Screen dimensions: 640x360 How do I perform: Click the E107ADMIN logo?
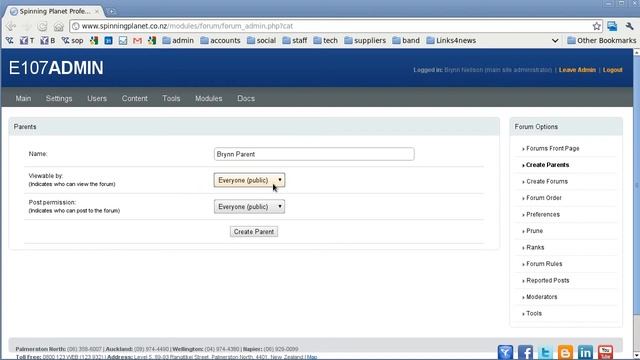click(x=56, y=68)
